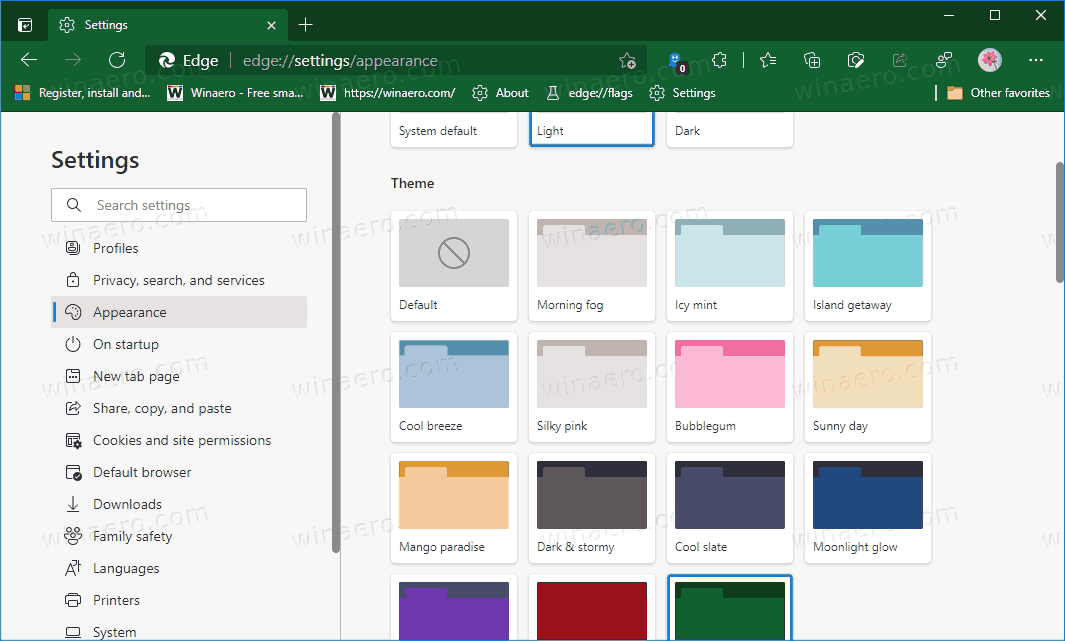Open the new tab plus button

(306, 24)
